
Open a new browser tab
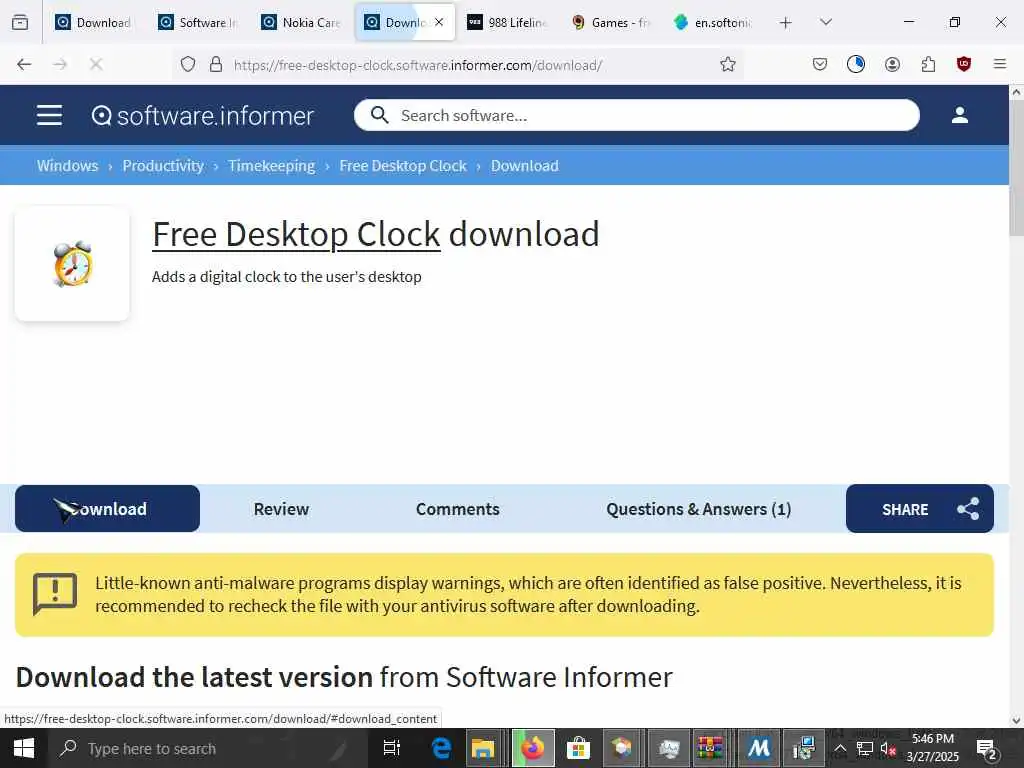pos(786,23)
